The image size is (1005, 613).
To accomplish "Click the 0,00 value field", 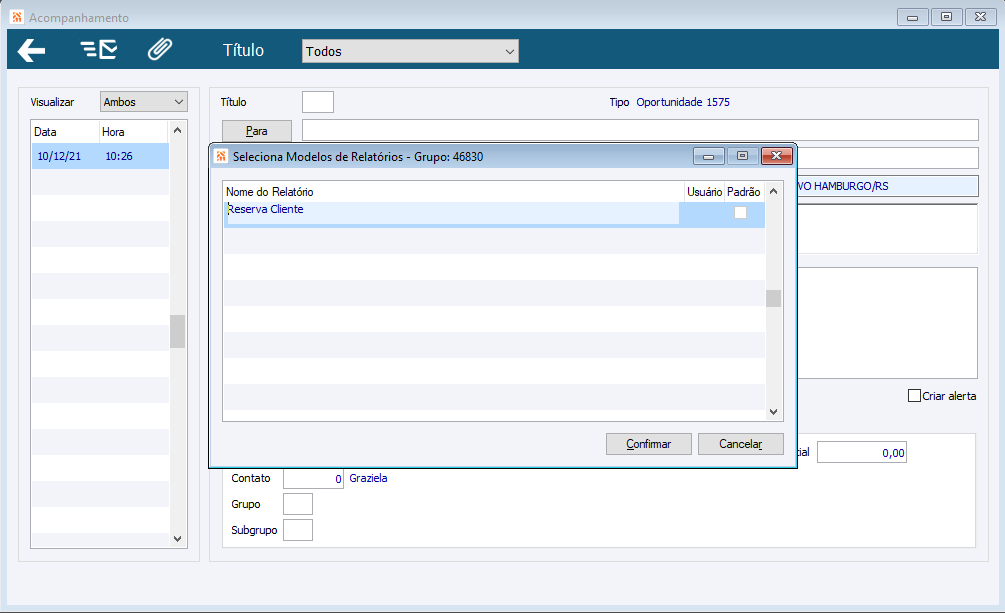I will [x=862, y=453].
